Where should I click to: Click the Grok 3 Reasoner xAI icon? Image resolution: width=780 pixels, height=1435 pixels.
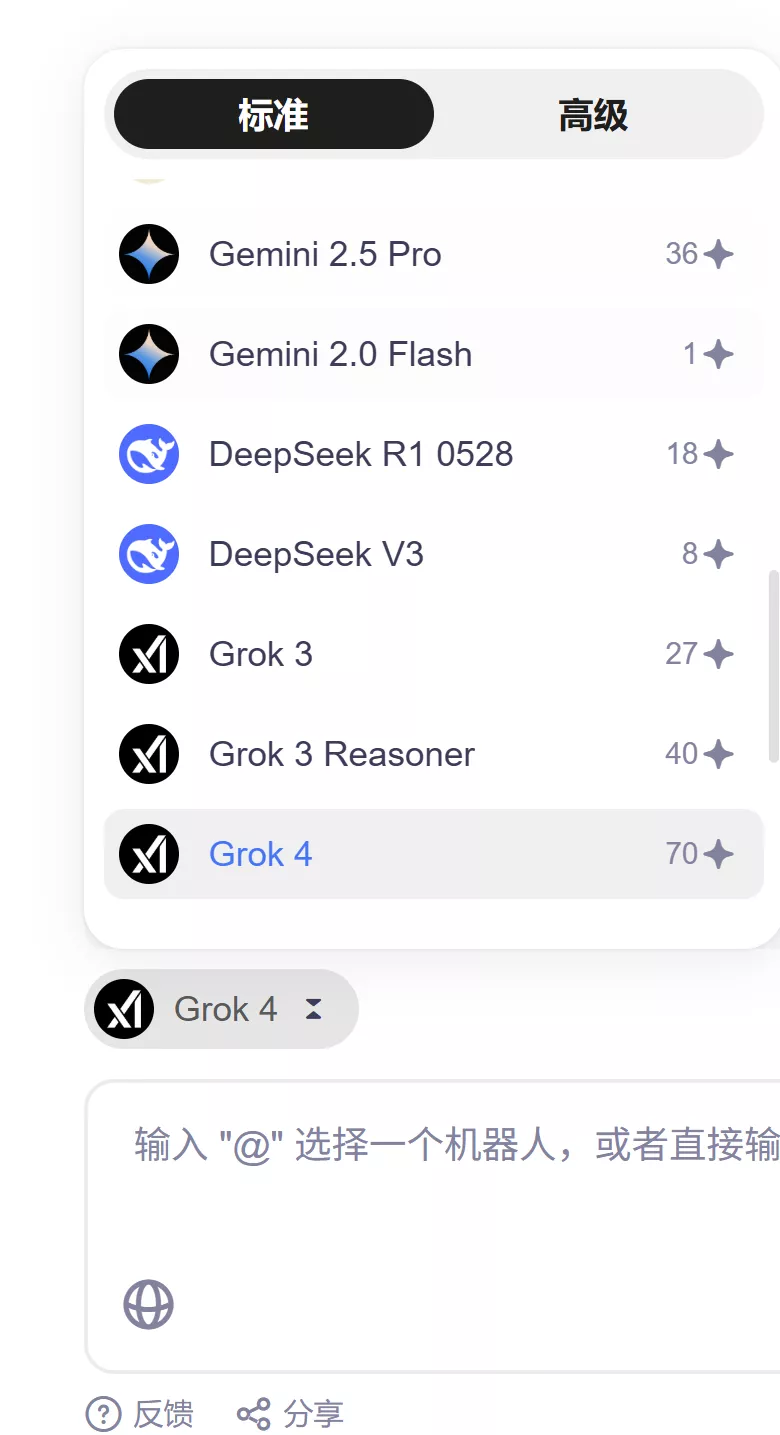tap(149, 754)
